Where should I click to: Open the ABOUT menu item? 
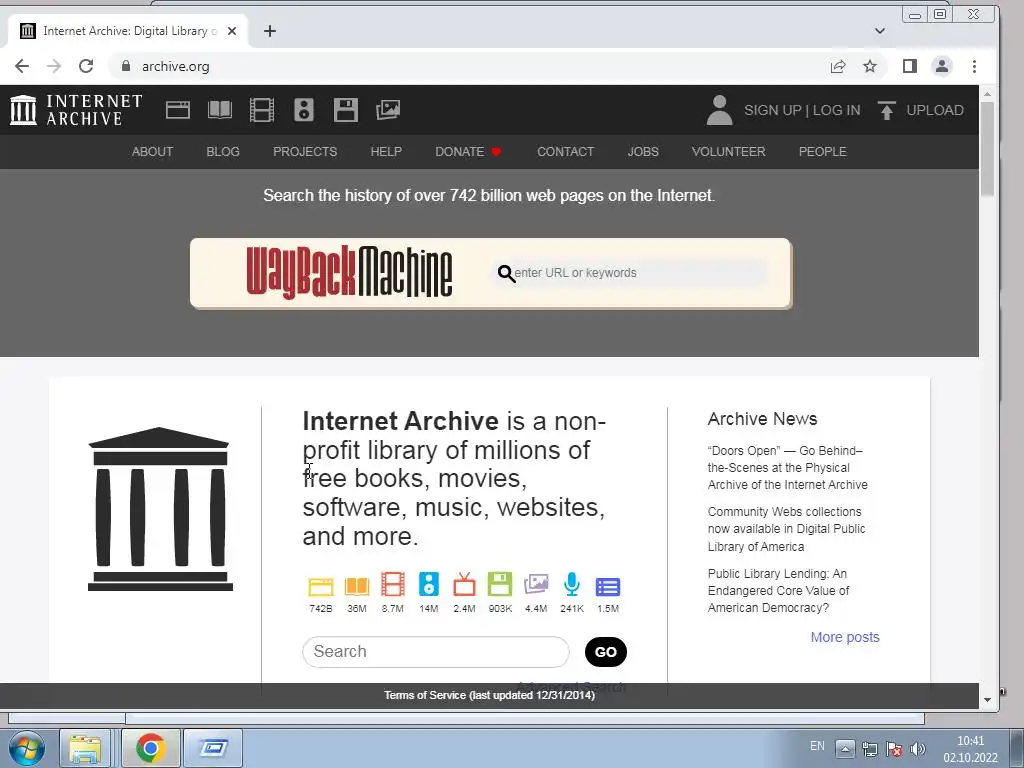point(152,152)
